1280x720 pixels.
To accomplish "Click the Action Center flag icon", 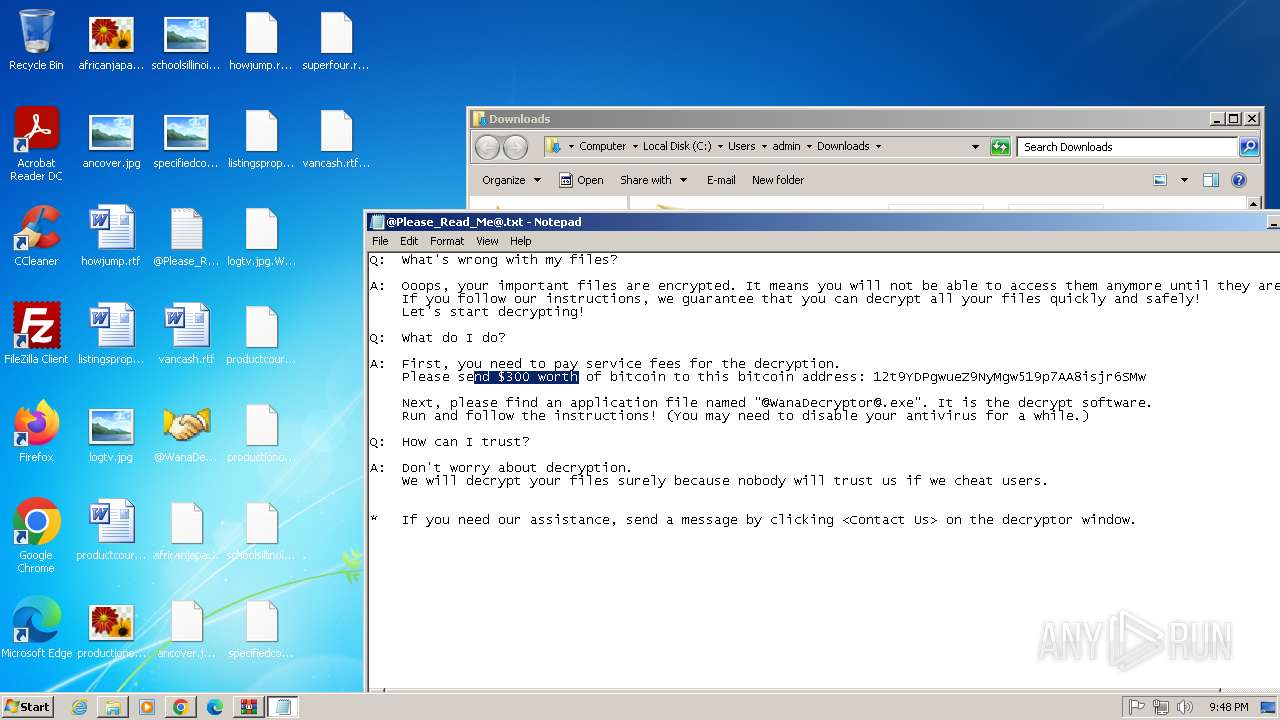I will click(1136, 707).
